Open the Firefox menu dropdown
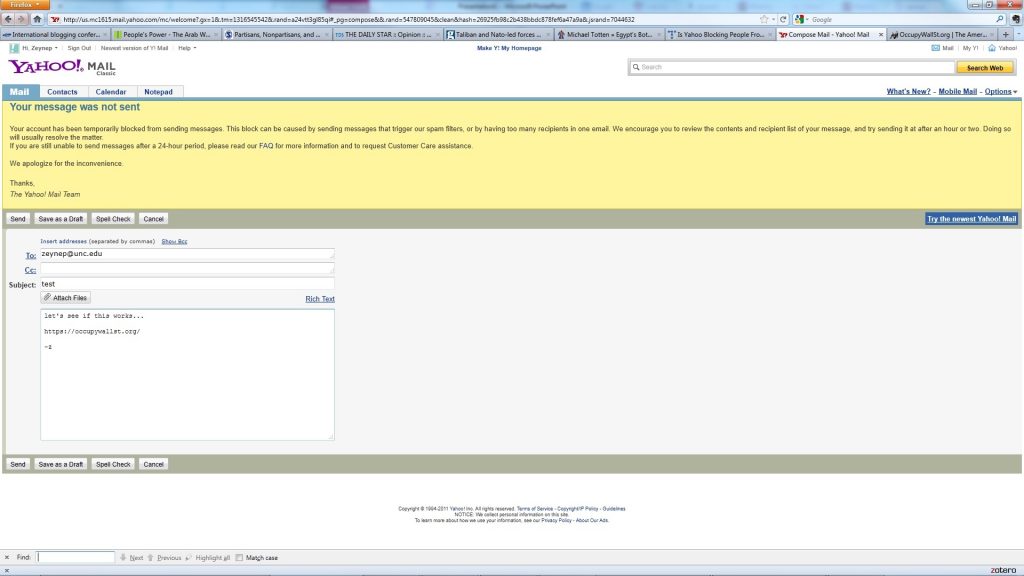1024x576 pixels. tap(25, 5)
